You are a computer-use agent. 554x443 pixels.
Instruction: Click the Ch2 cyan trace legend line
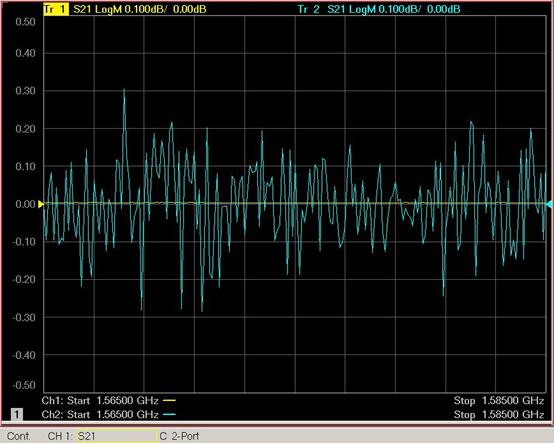tap(169, 414)
